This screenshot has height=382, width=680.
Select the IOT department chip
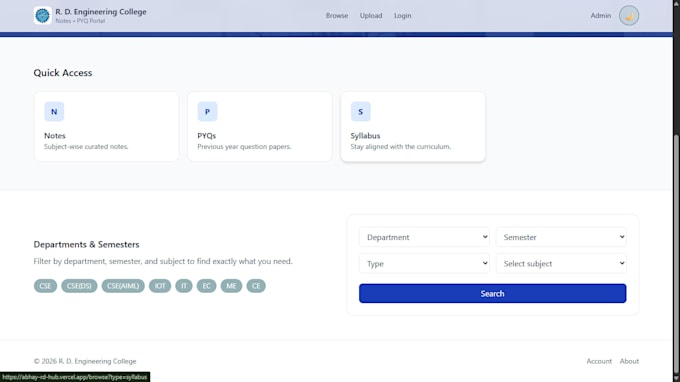[x=160, y=286]
